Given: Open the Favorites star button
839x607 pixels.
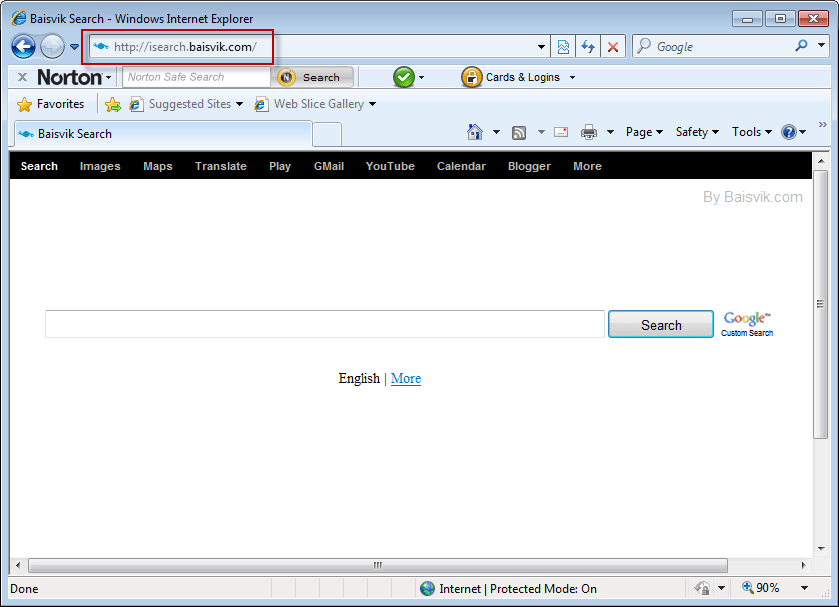Looking at the screenshot, I should click(x=51, y=104).
